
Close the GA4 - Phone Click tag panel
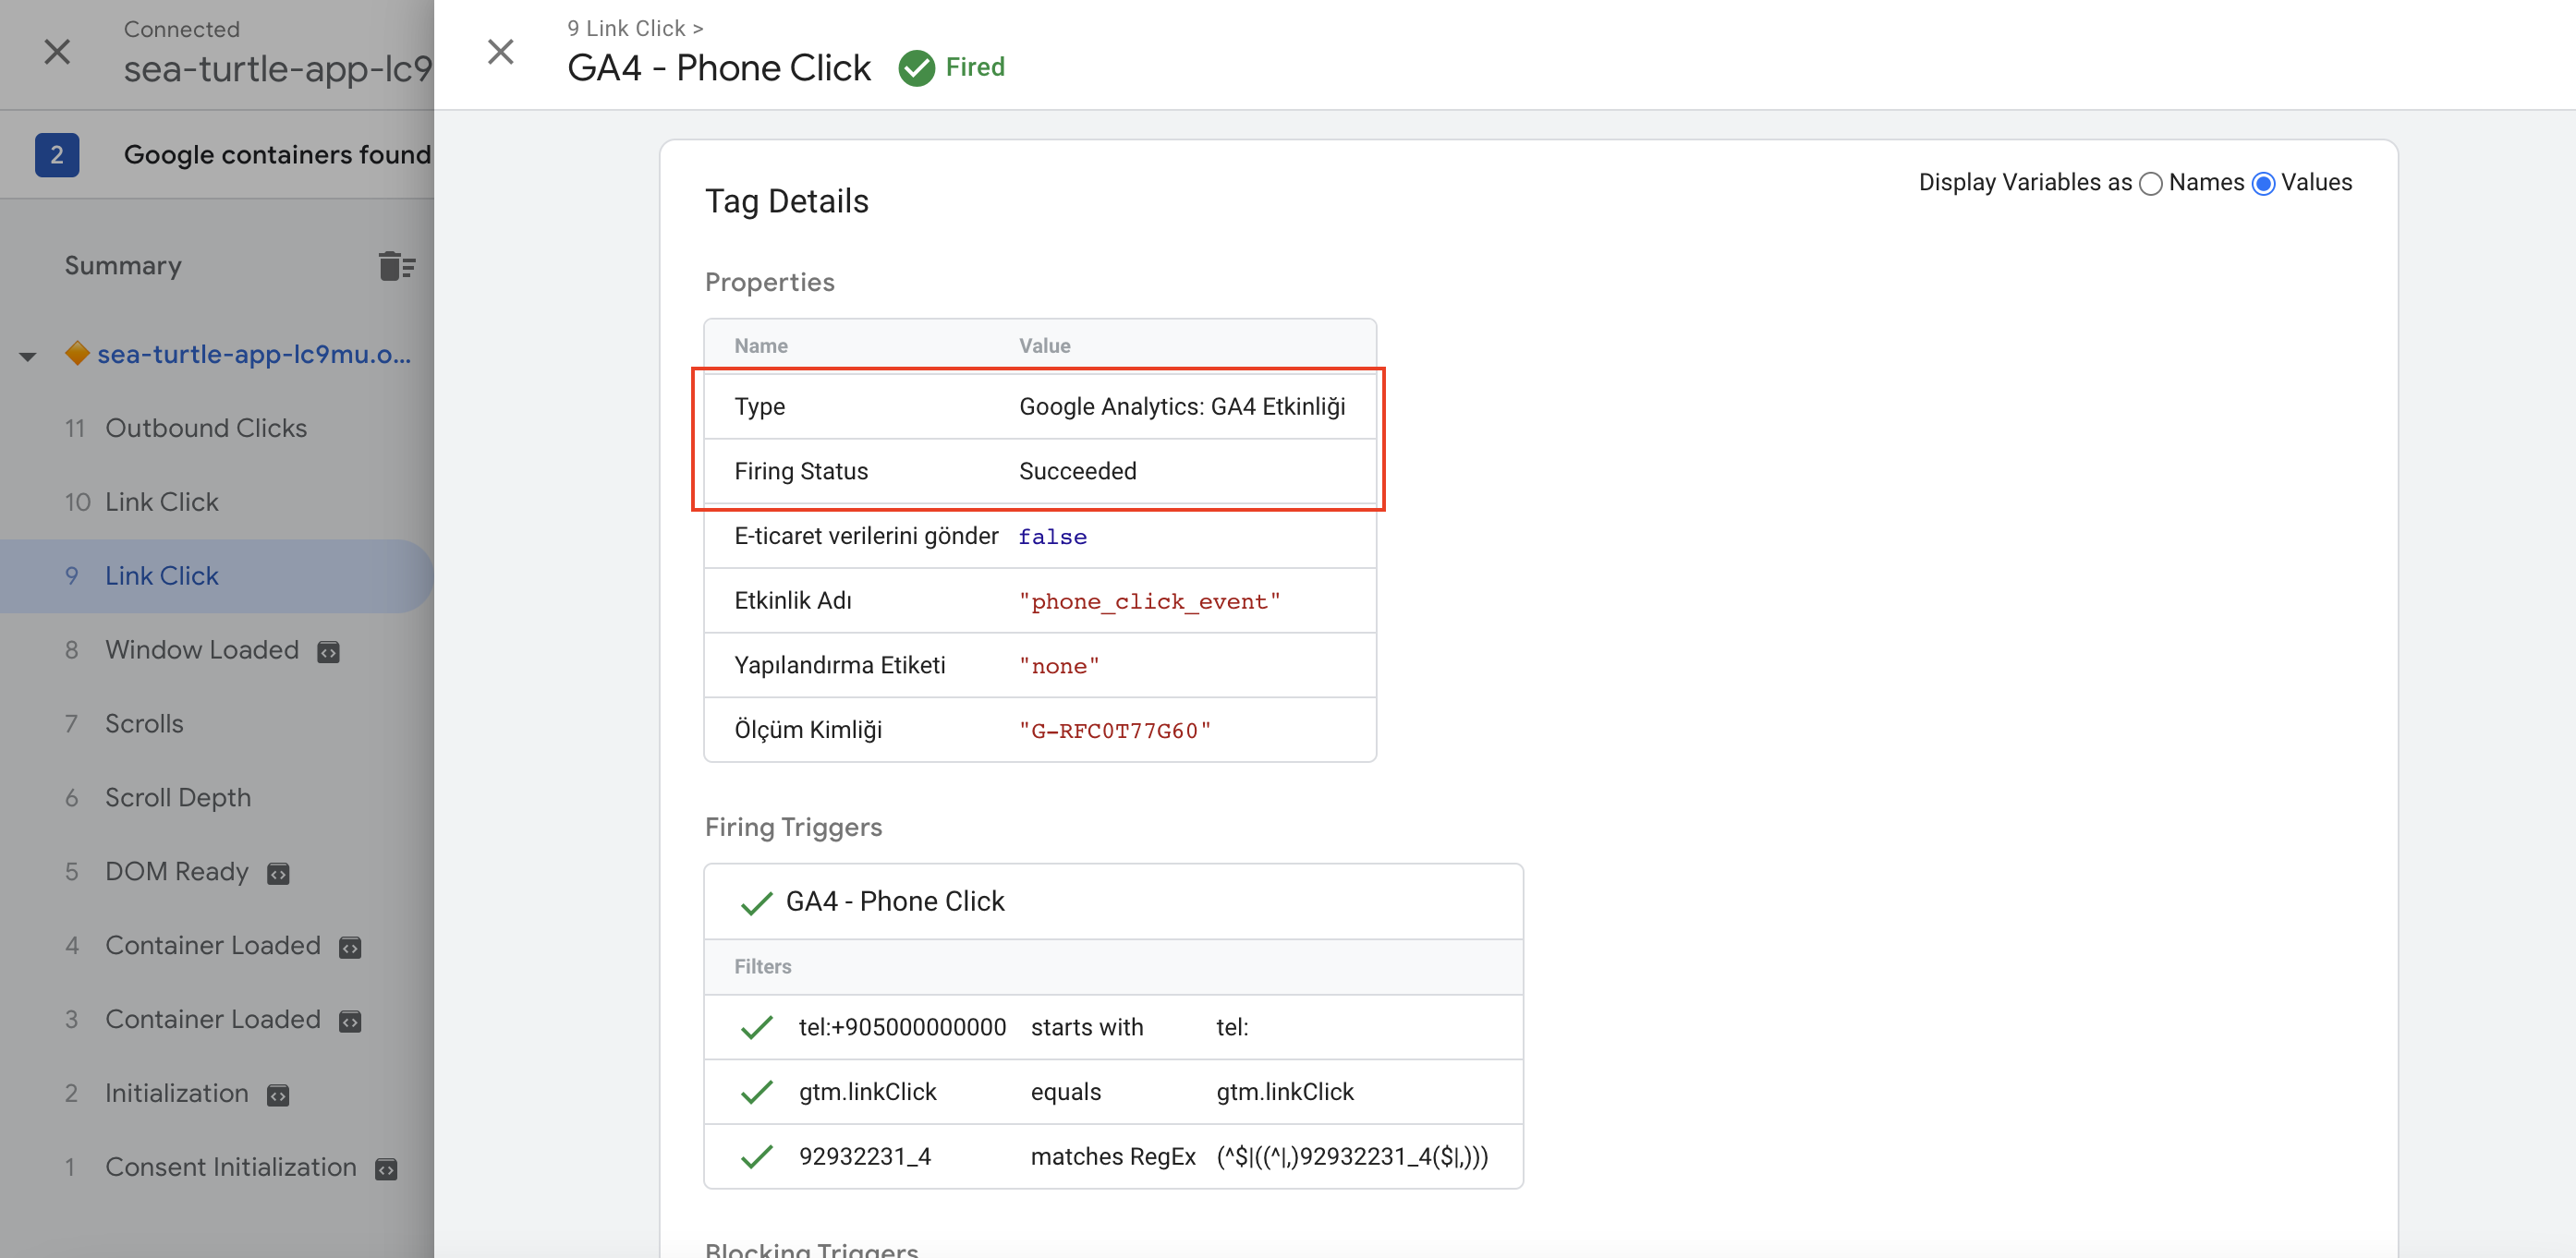coord(500,52)
